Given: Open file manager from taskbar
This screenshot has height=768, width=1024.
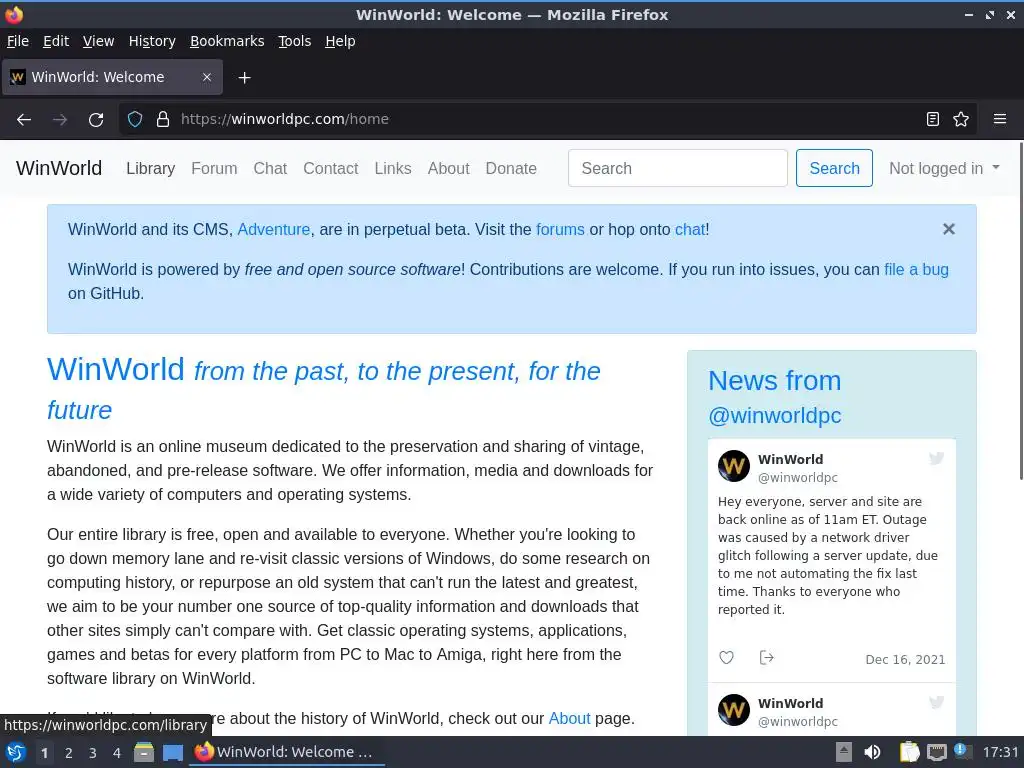Looking at the screenshot, I should tap(144, 752).
